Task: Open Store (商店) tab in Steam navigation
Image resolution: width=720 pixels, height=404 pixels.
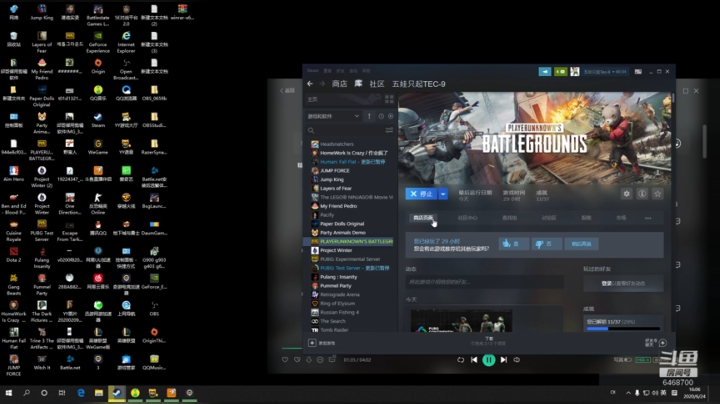Action: pyautogui.click(x=339, y=84)
